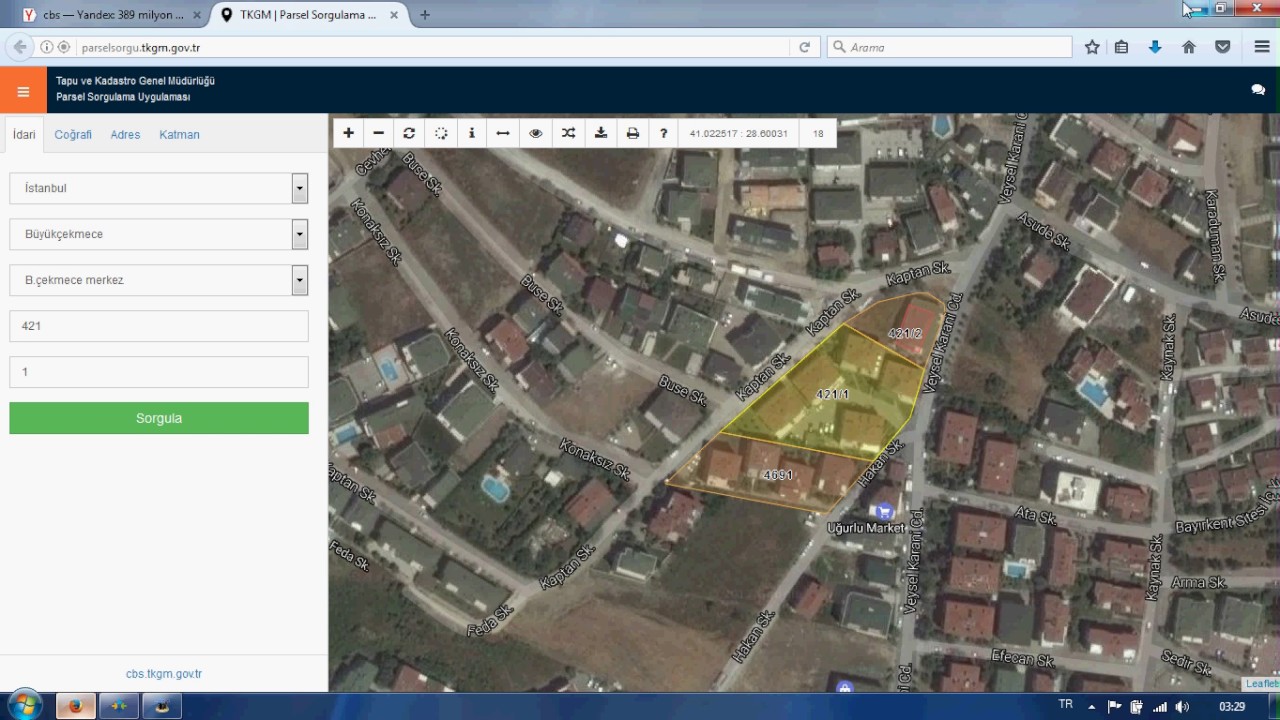
Task: Expand the İstanbul province dropdown
Action: 299,188
